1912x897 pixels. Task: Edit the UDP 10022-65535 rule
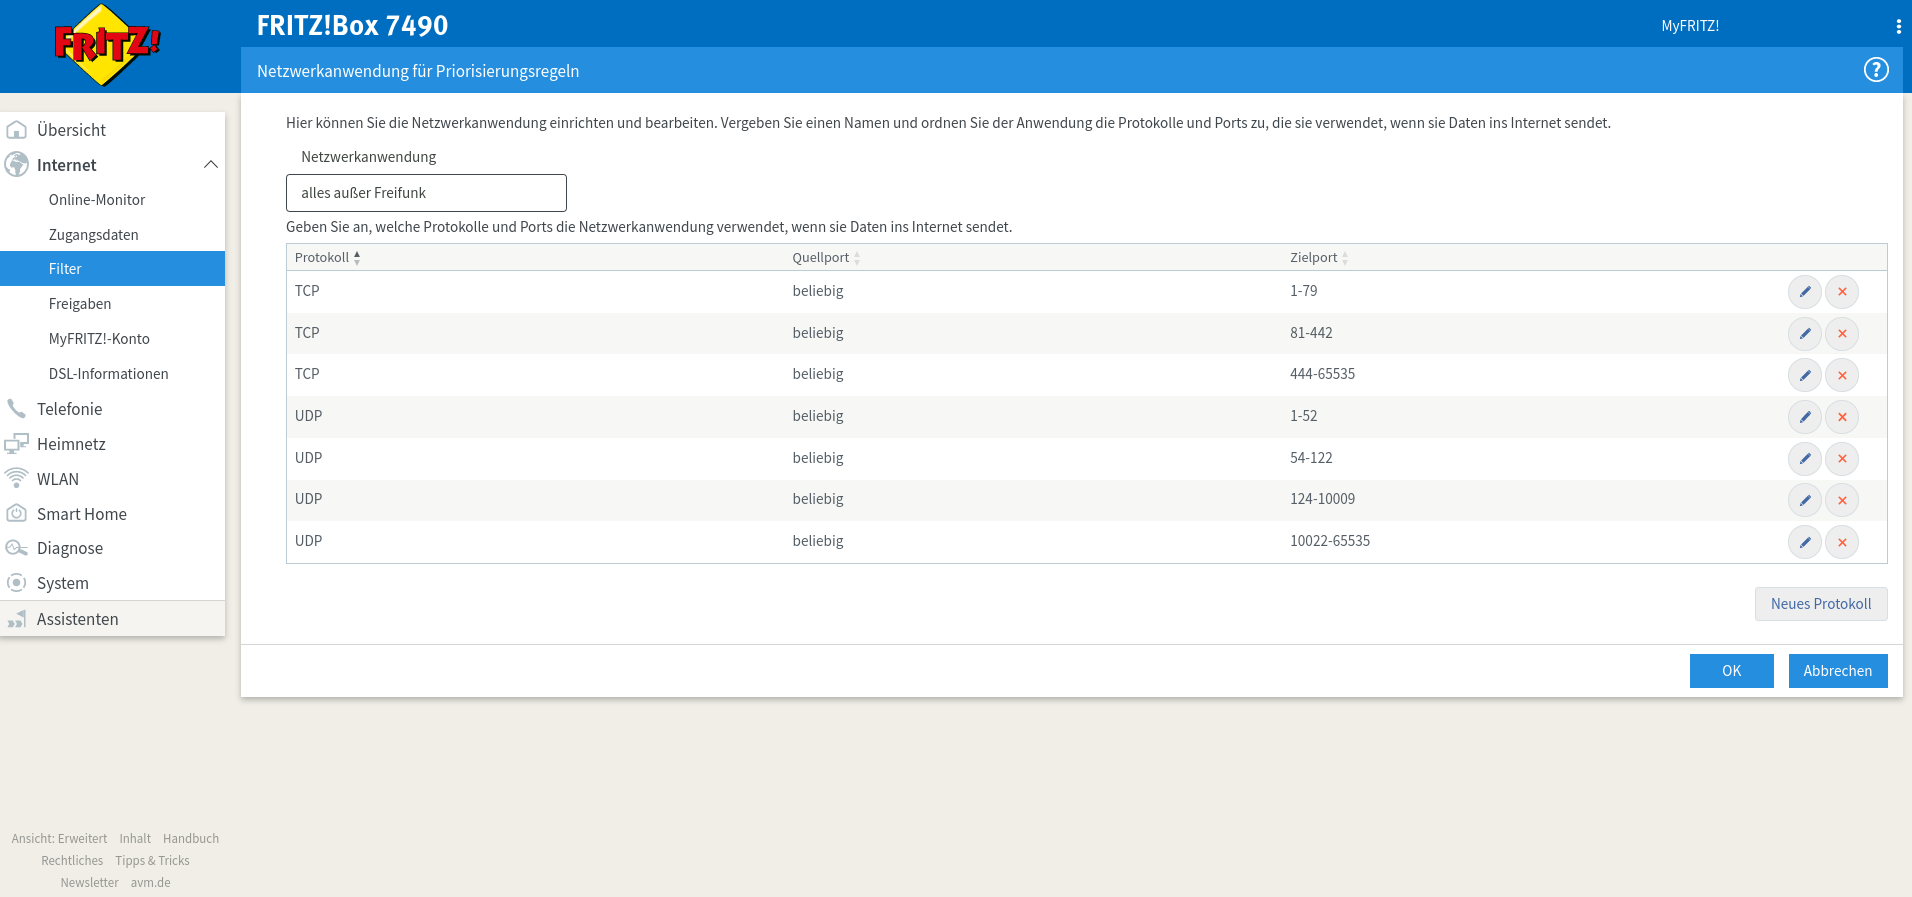pyautogui.click(x=1804, y=542)
